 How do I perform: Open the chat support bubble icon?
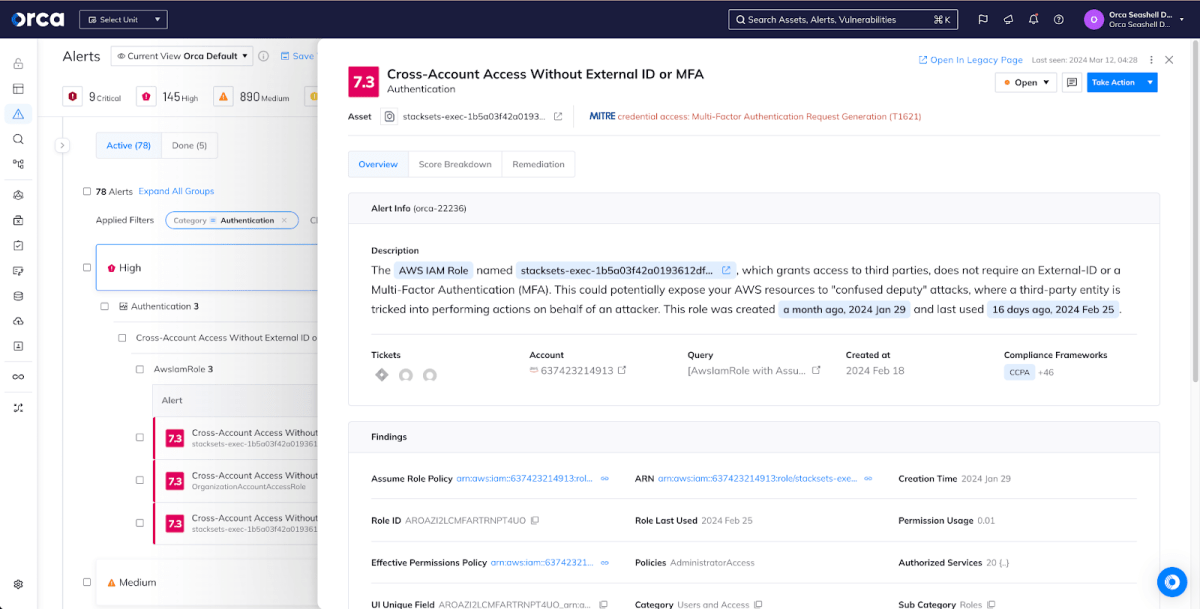pos(1171,581)
